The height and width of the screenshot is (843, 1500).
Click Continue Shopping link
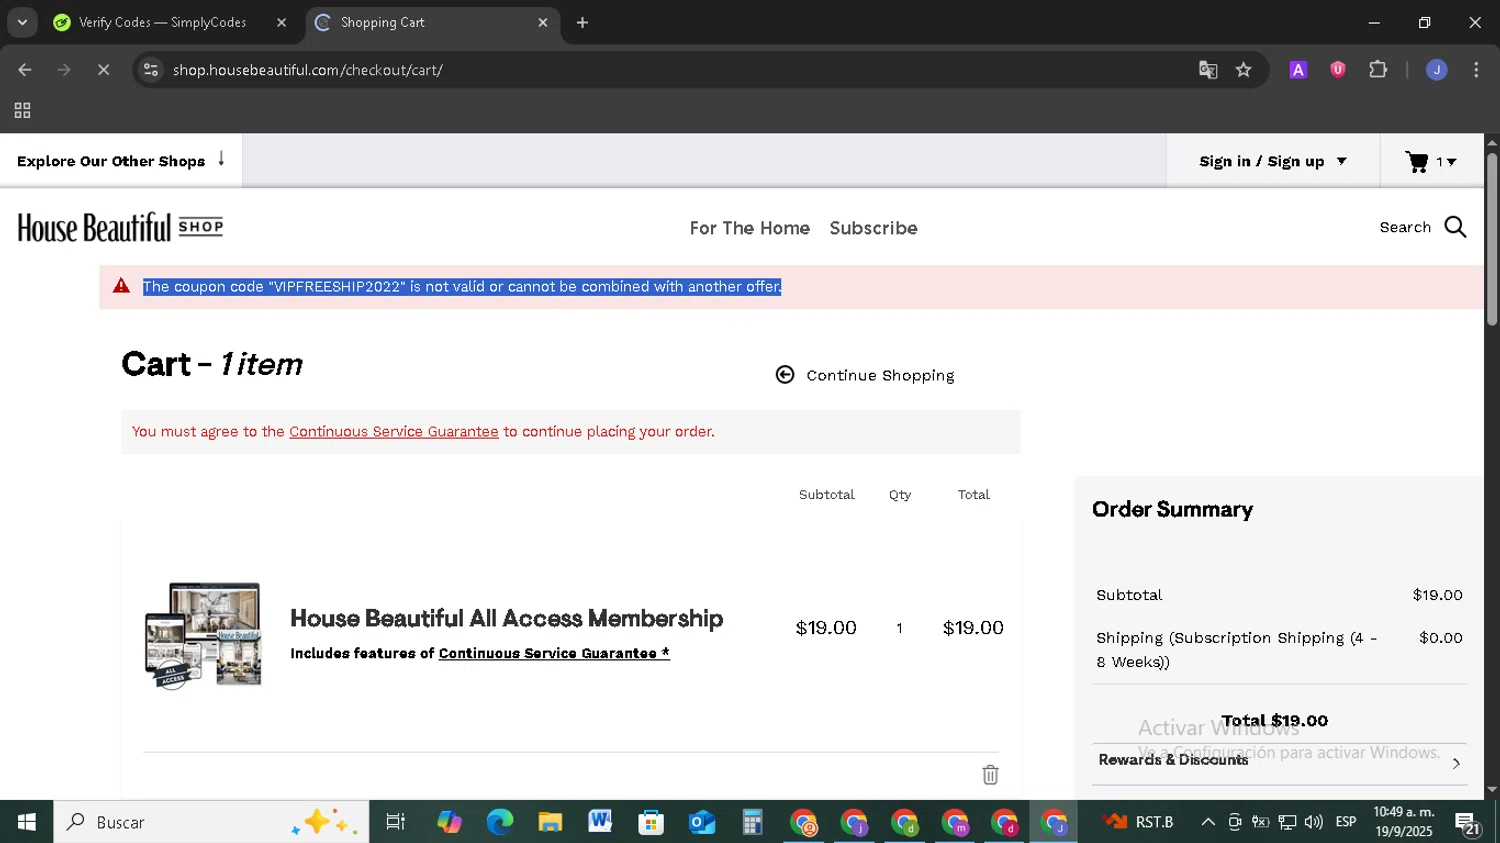(865, 375)
